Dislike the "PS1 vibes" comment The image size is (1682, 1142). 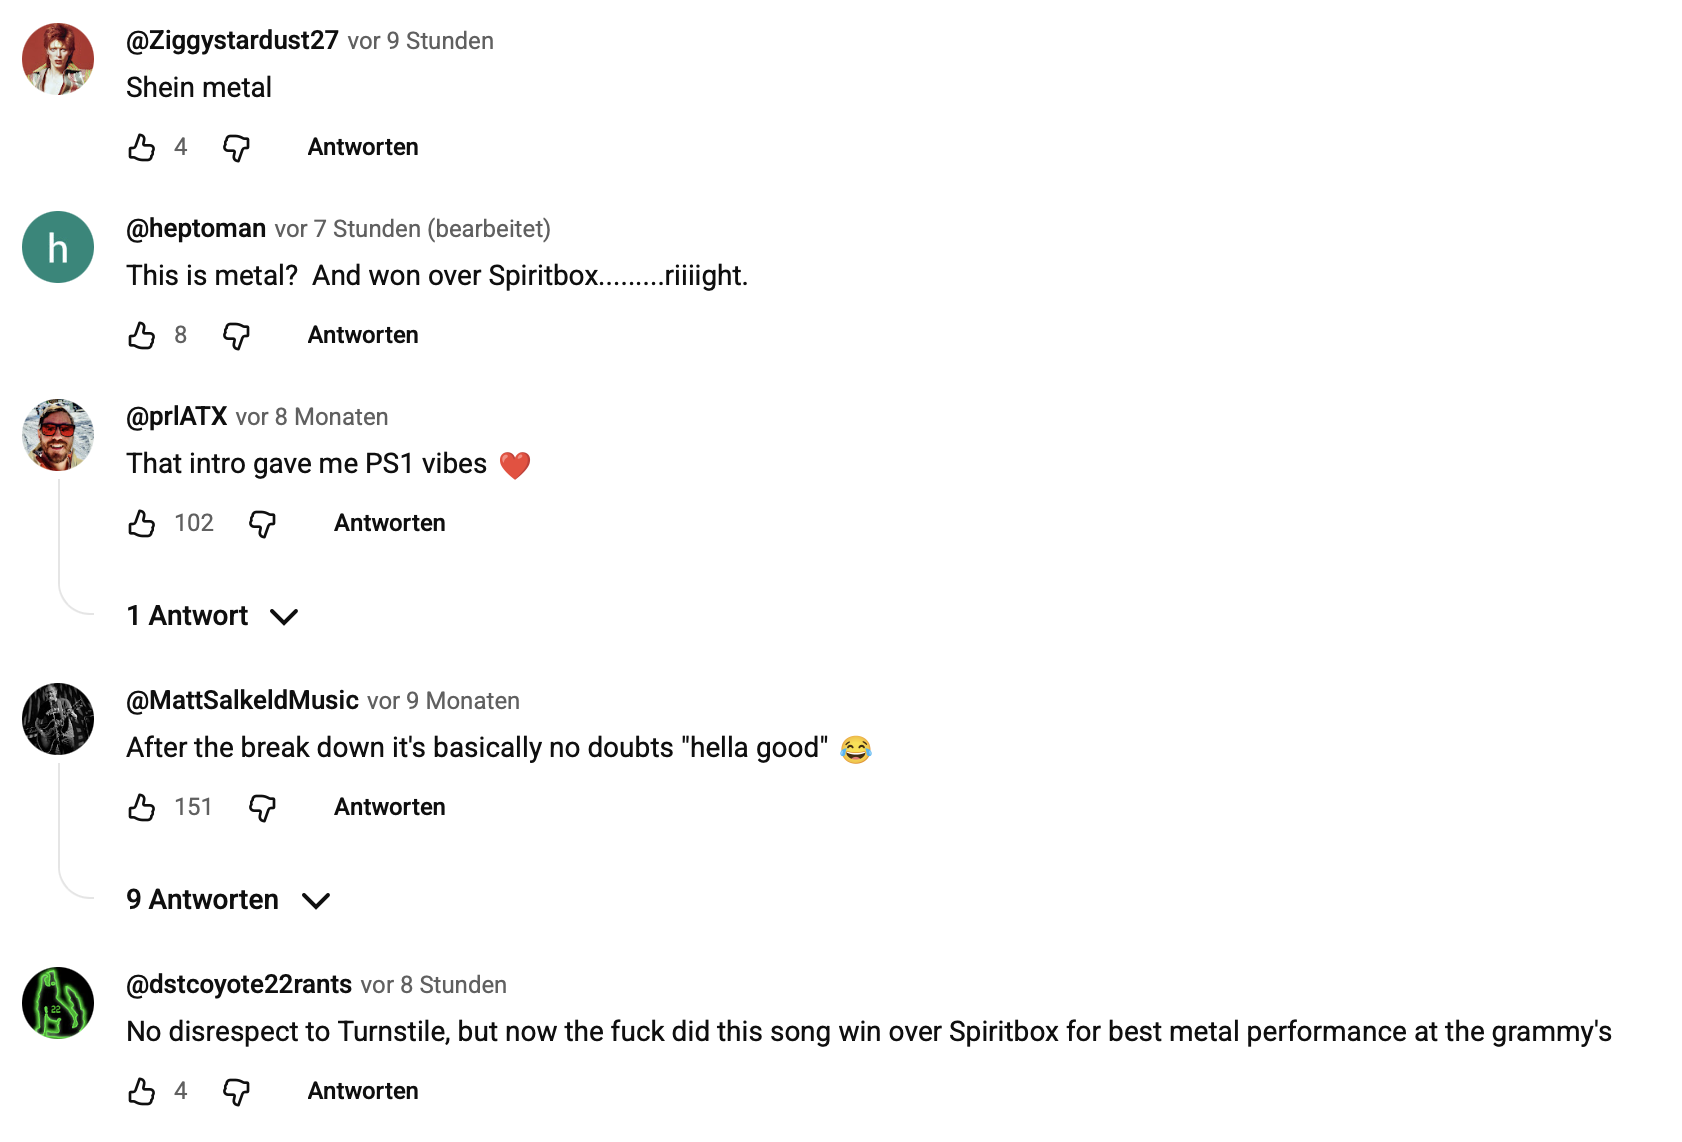(262, 524)
